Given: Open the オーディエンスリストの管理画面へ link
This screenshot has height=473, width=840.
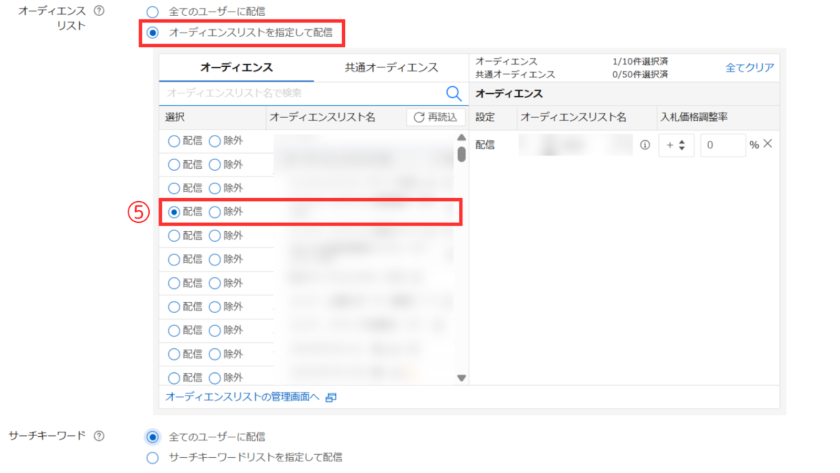Looking at the screenshot, I should coord(242,398).
